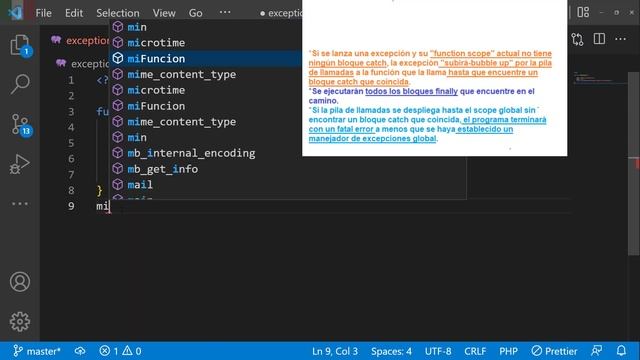Open the Accounts menu icon

click(20, 282)
